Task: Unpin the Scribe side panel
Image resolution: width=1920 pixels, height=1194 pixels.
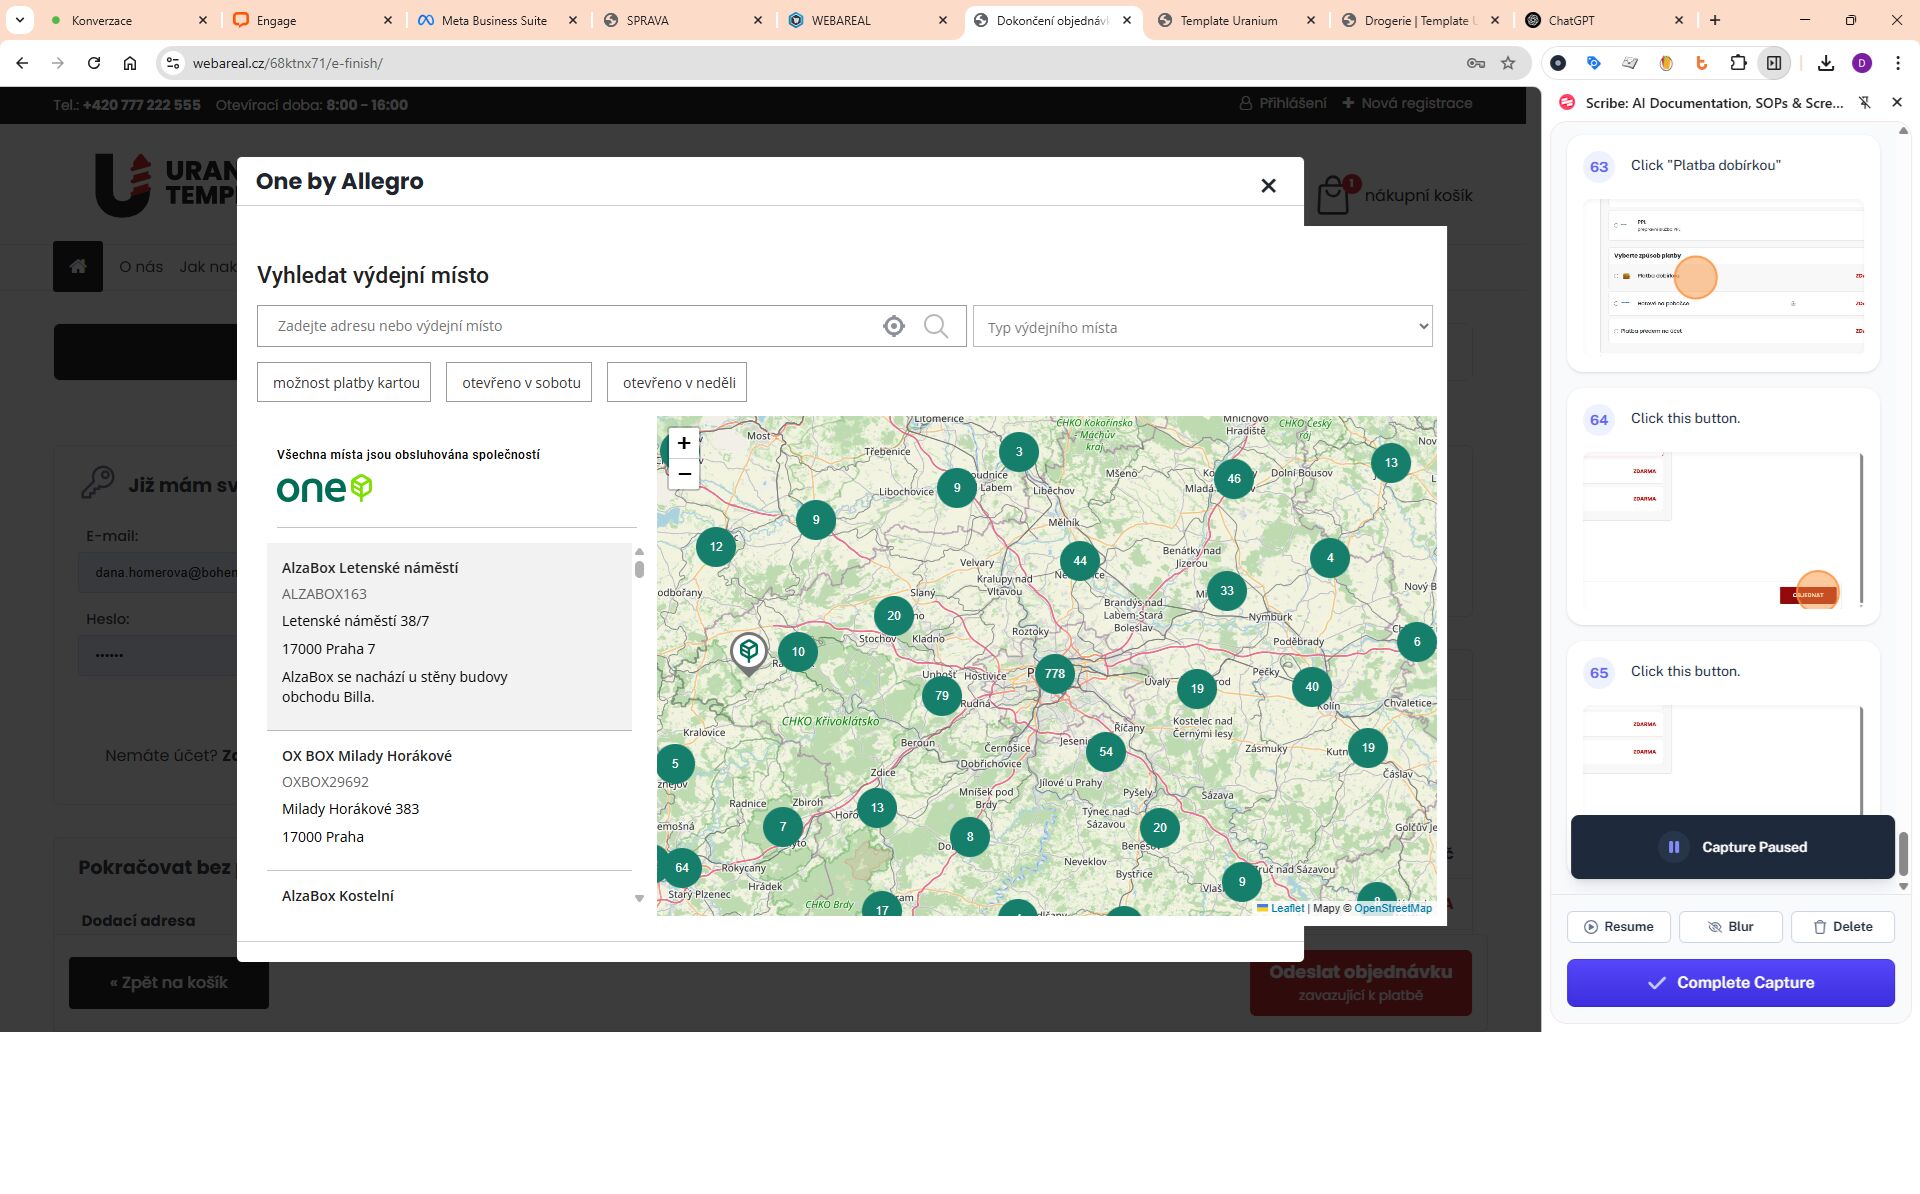Action: pos(1864,103)
